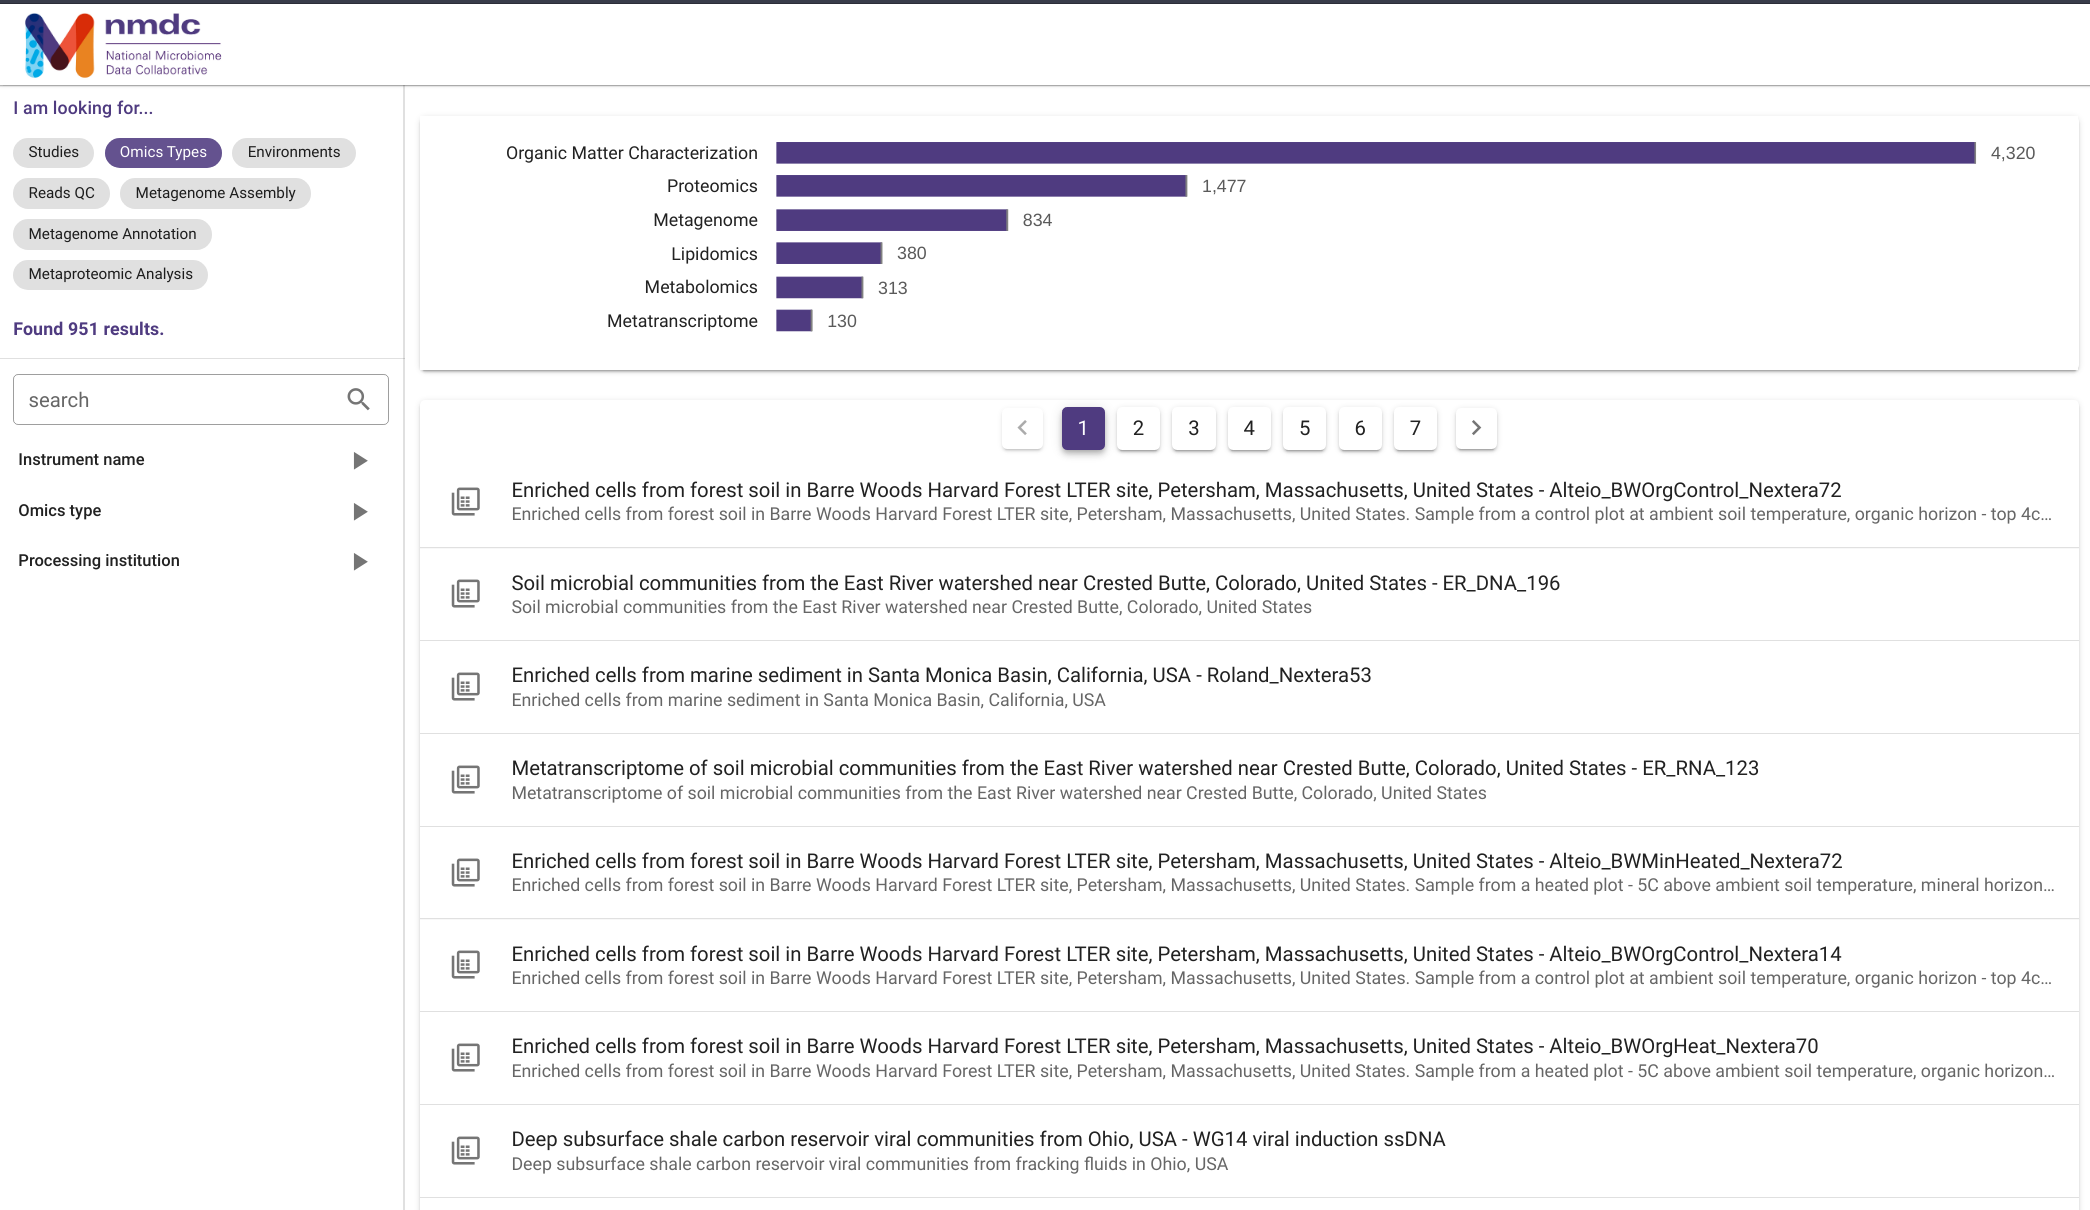
Task: Select the Reads QC category
Action: point(61,193)
